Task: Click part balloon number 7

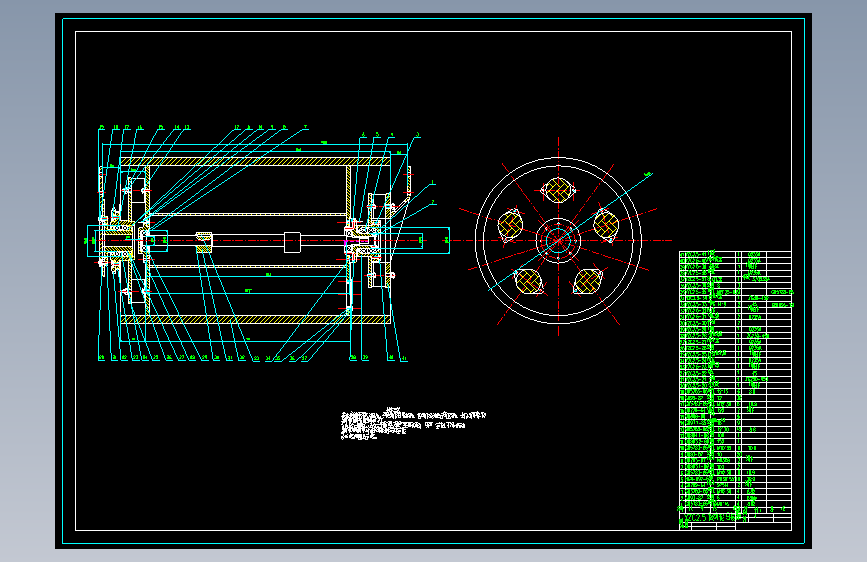Action: coord(305,128)
